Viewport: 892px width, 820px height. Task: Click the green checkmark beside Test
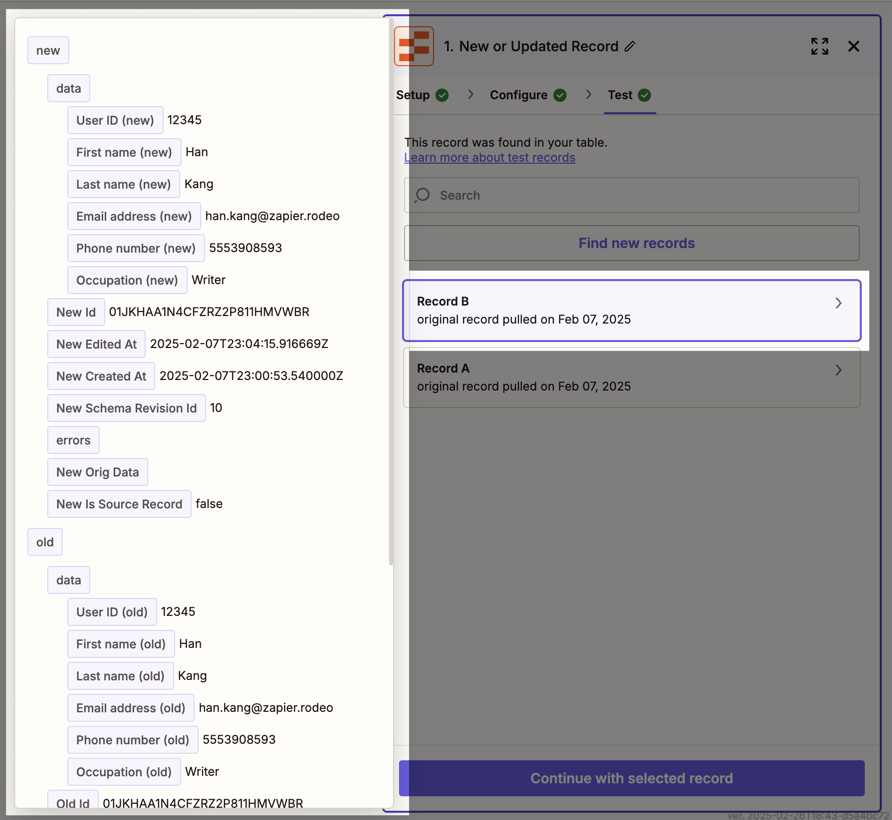point(645,95)
